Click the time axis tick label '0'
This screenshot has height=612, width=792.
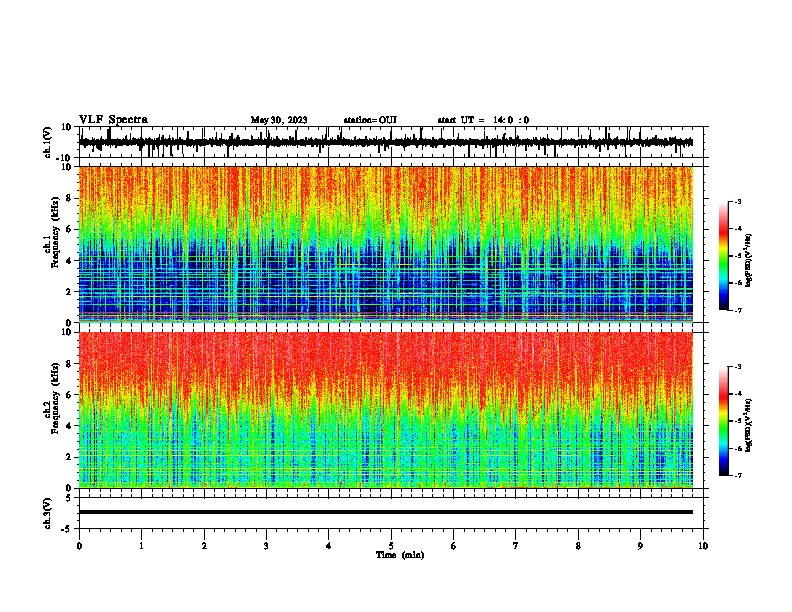[79, 546]
